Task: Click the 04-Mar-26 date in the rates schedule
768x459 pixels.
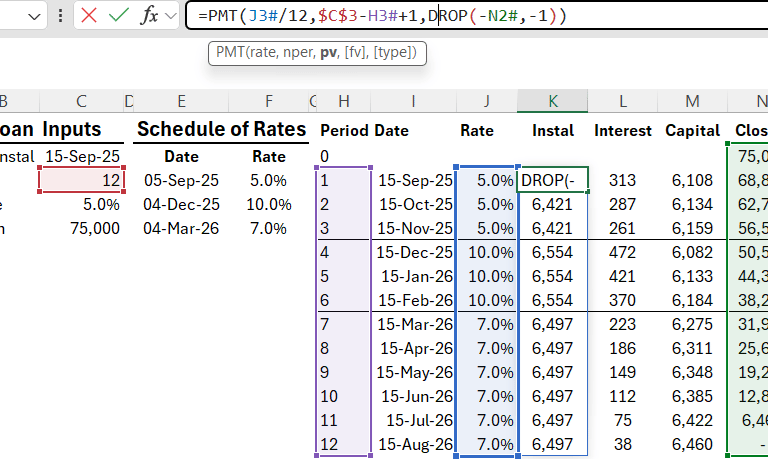Action: (181, 228)
